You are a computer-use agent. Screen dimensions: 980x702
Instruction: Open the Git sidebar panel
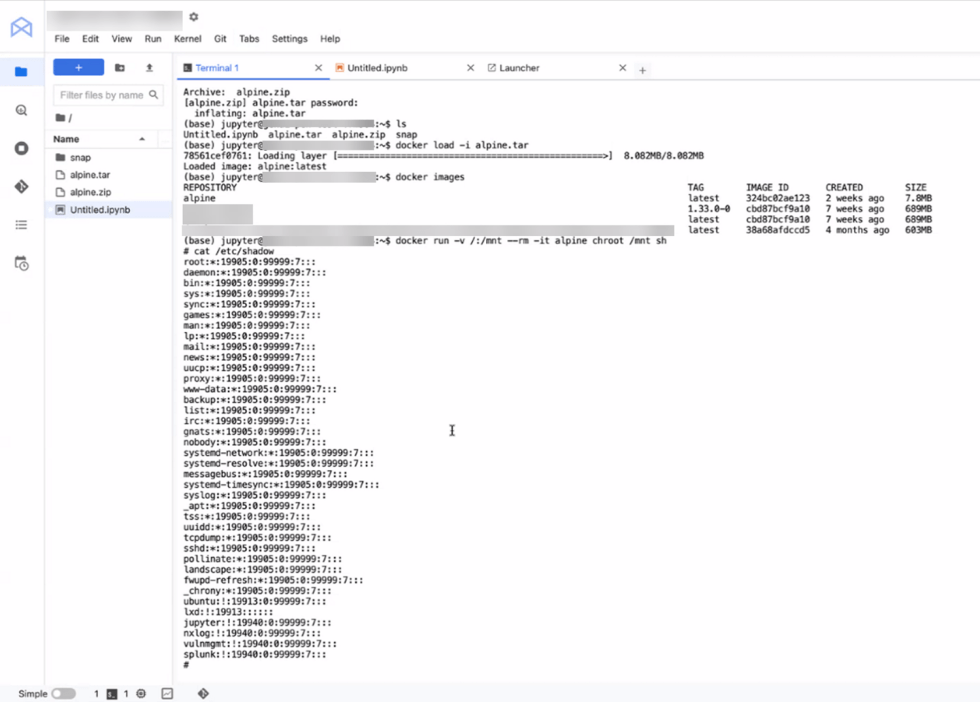coord(22,186)
